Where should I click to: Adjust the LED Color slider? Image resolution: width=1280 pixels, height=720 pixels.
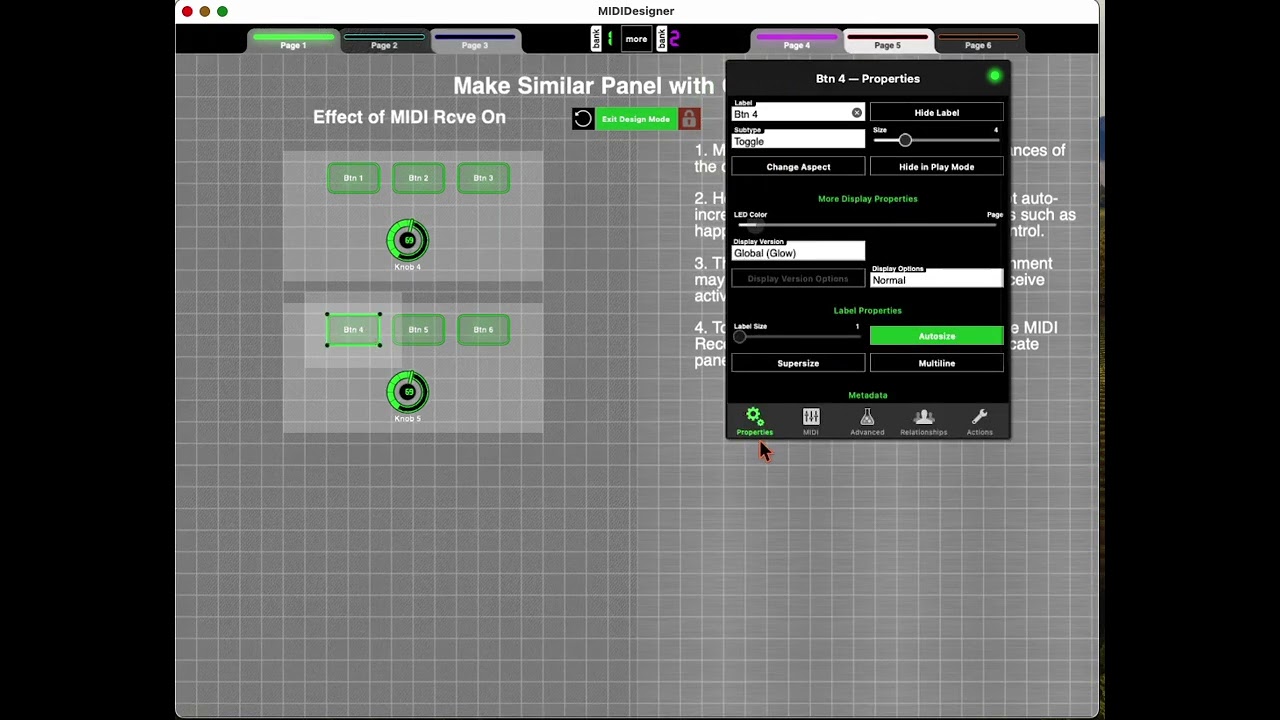tap(865, 225)
